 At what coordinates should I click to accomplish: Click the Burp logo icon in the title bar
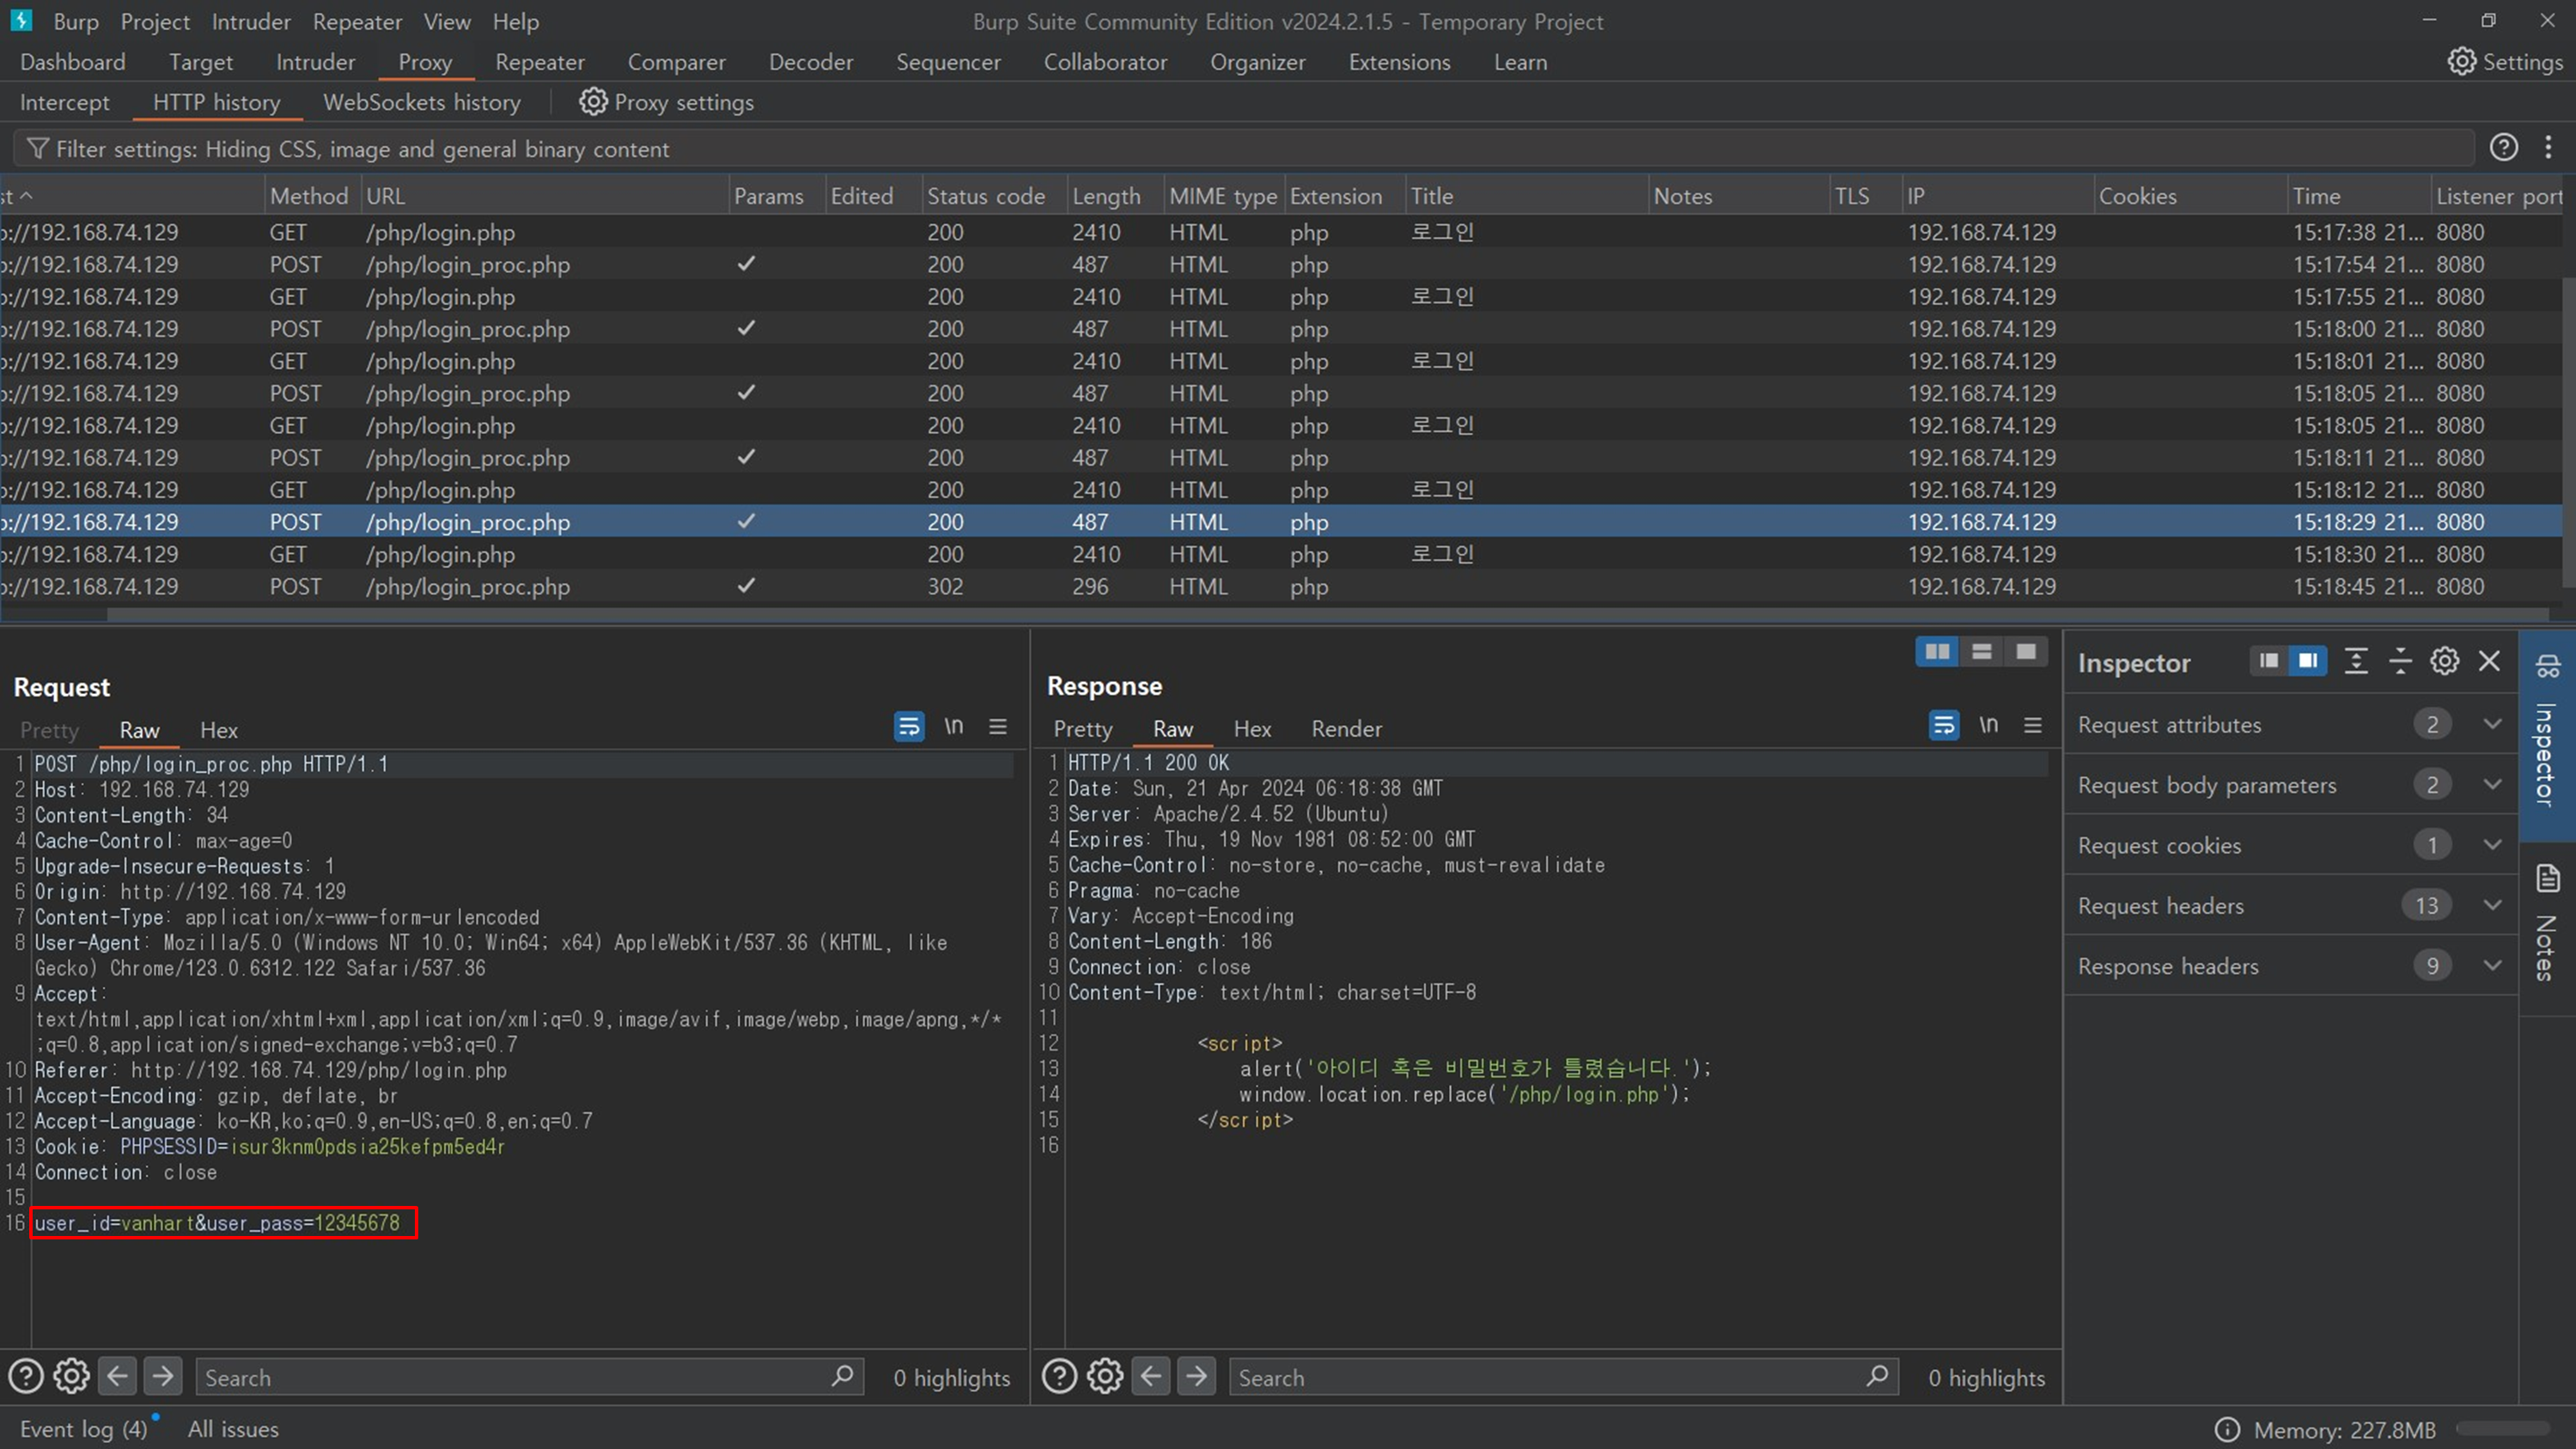[21, 20]
